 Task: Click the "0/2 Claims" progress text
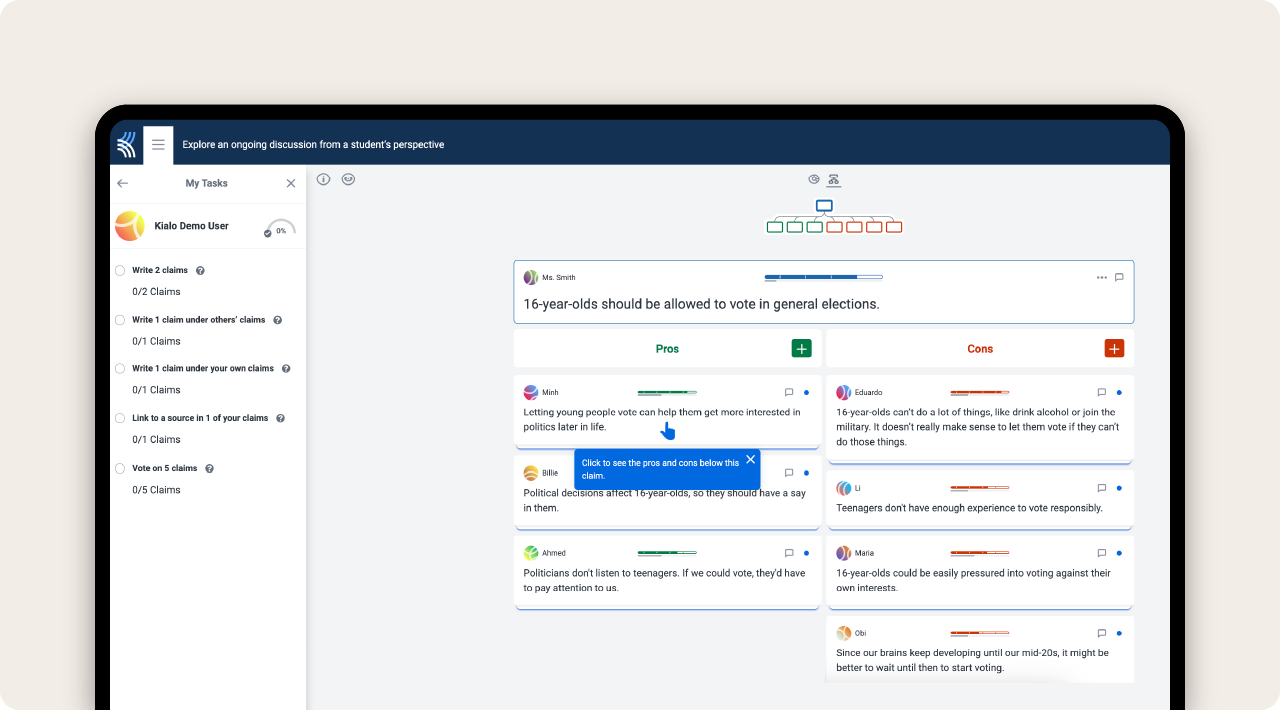(156, 292)
